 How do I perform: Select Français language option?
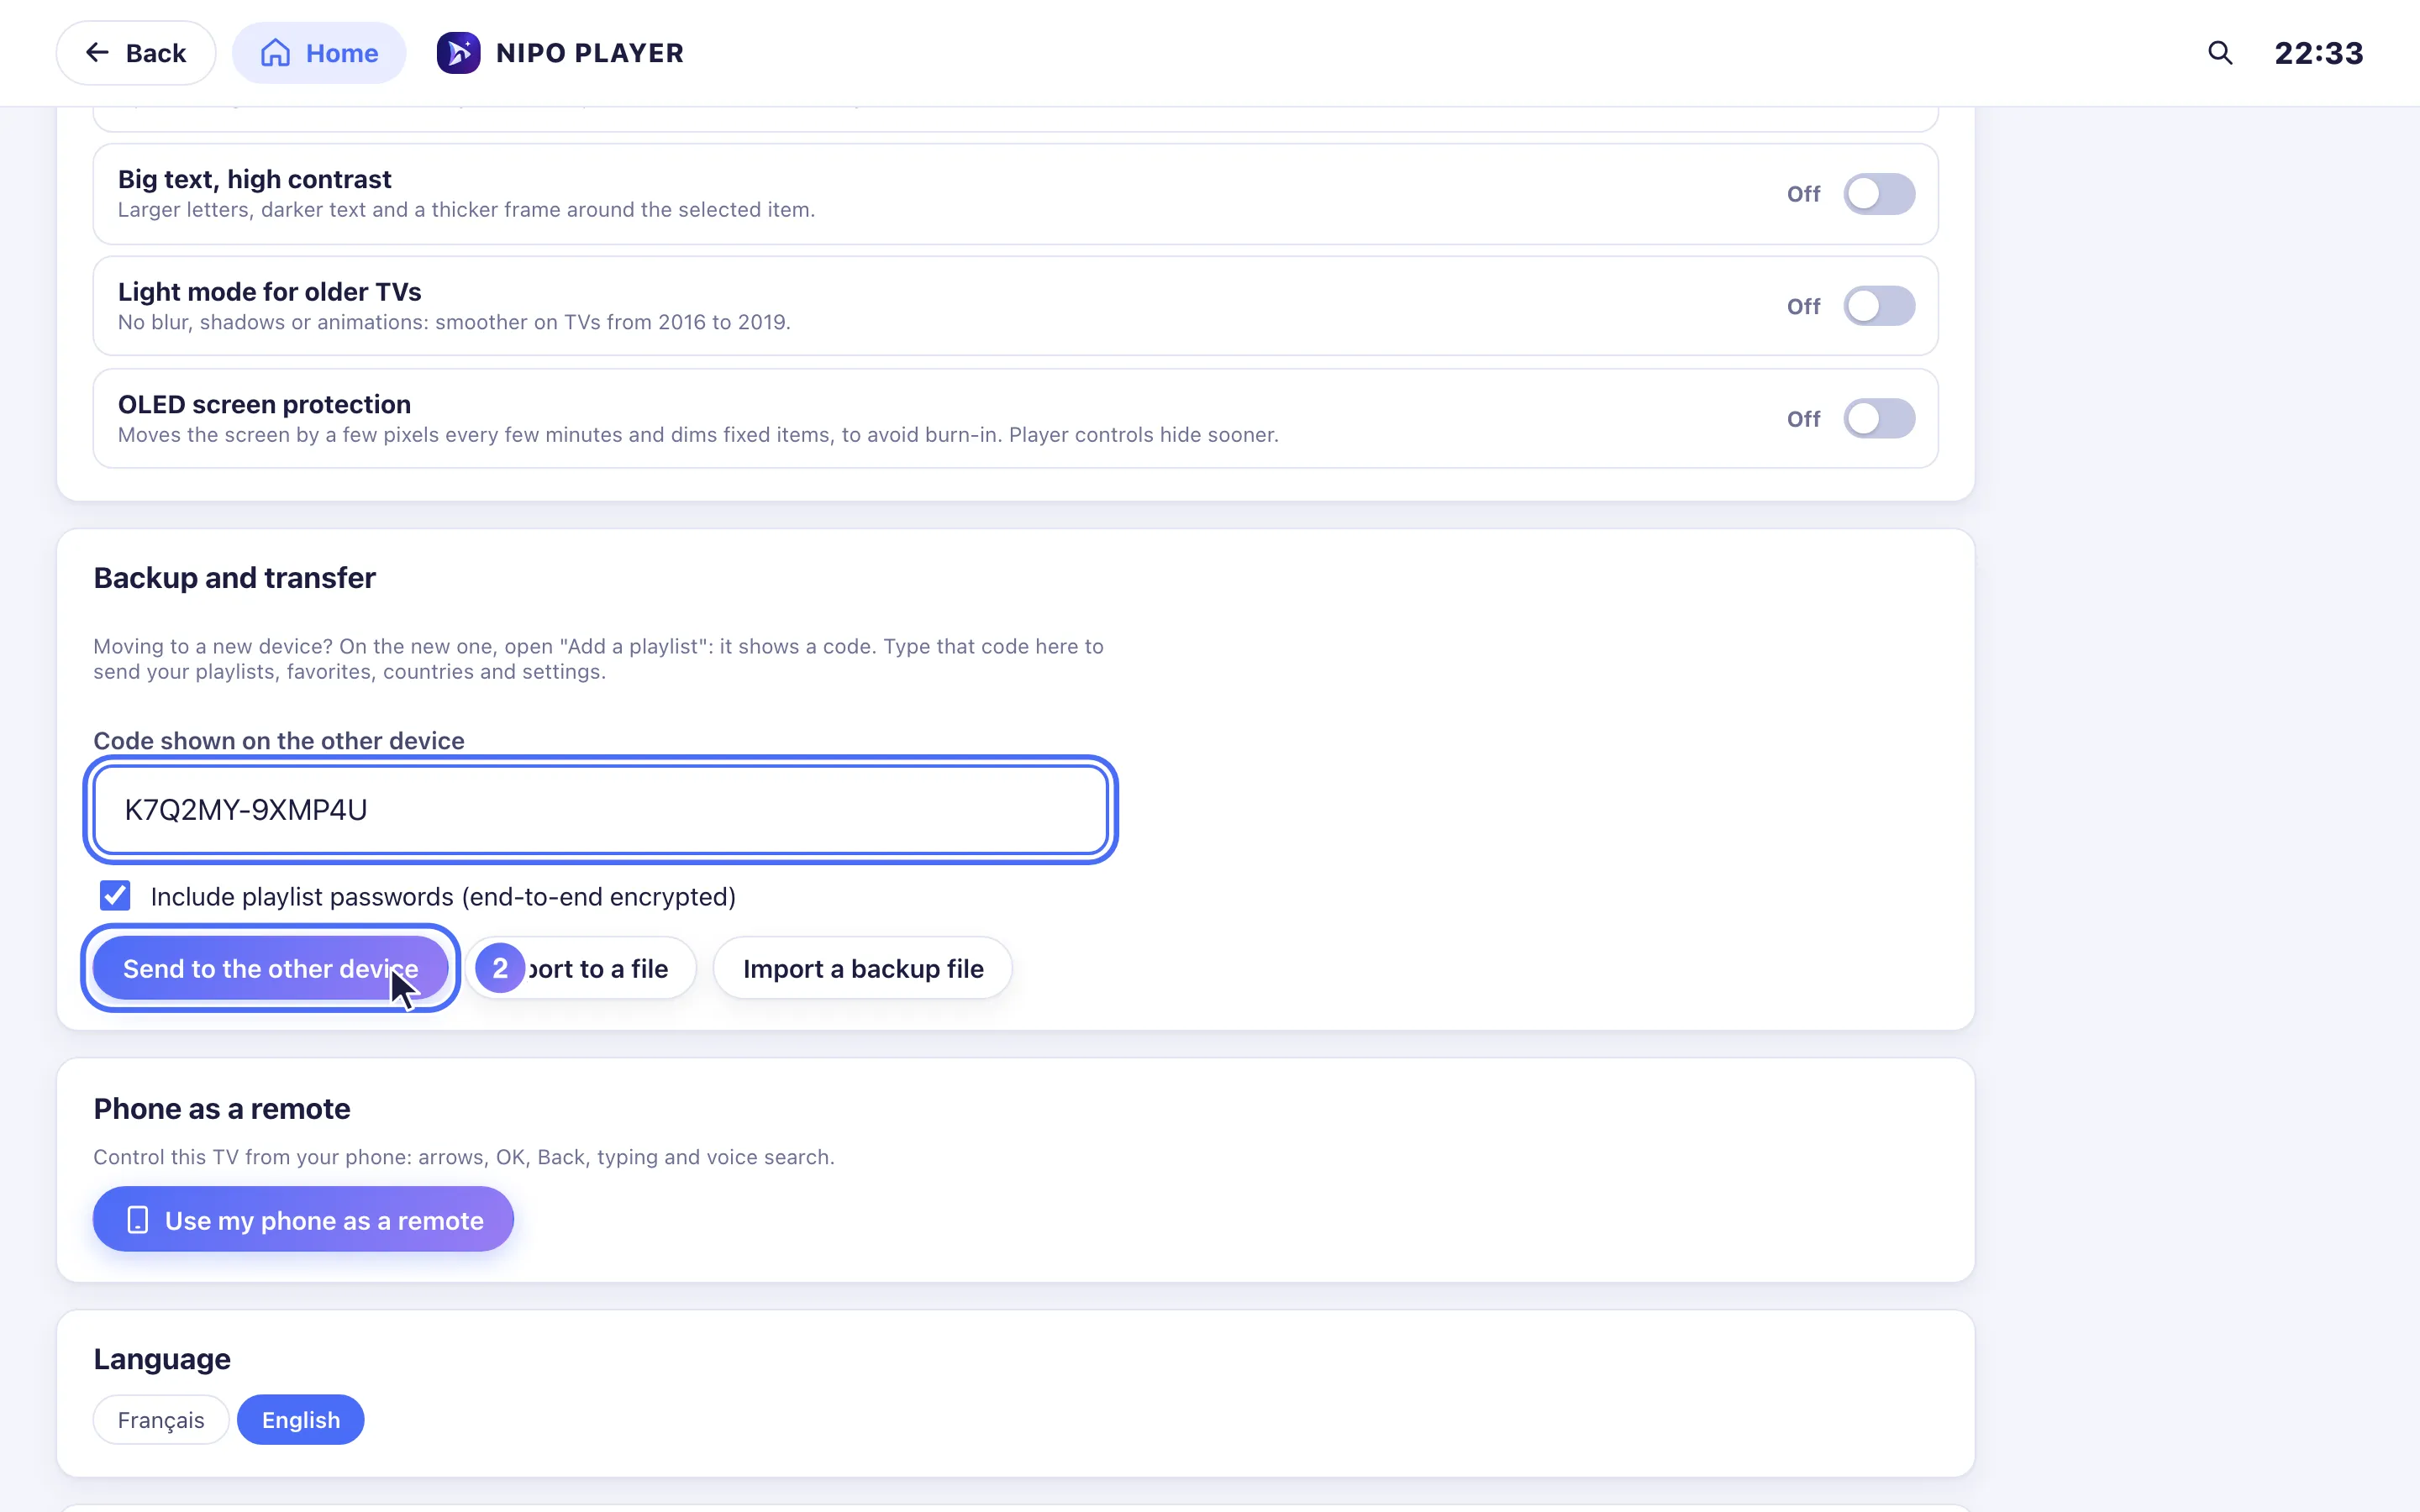coord(161,1419)
